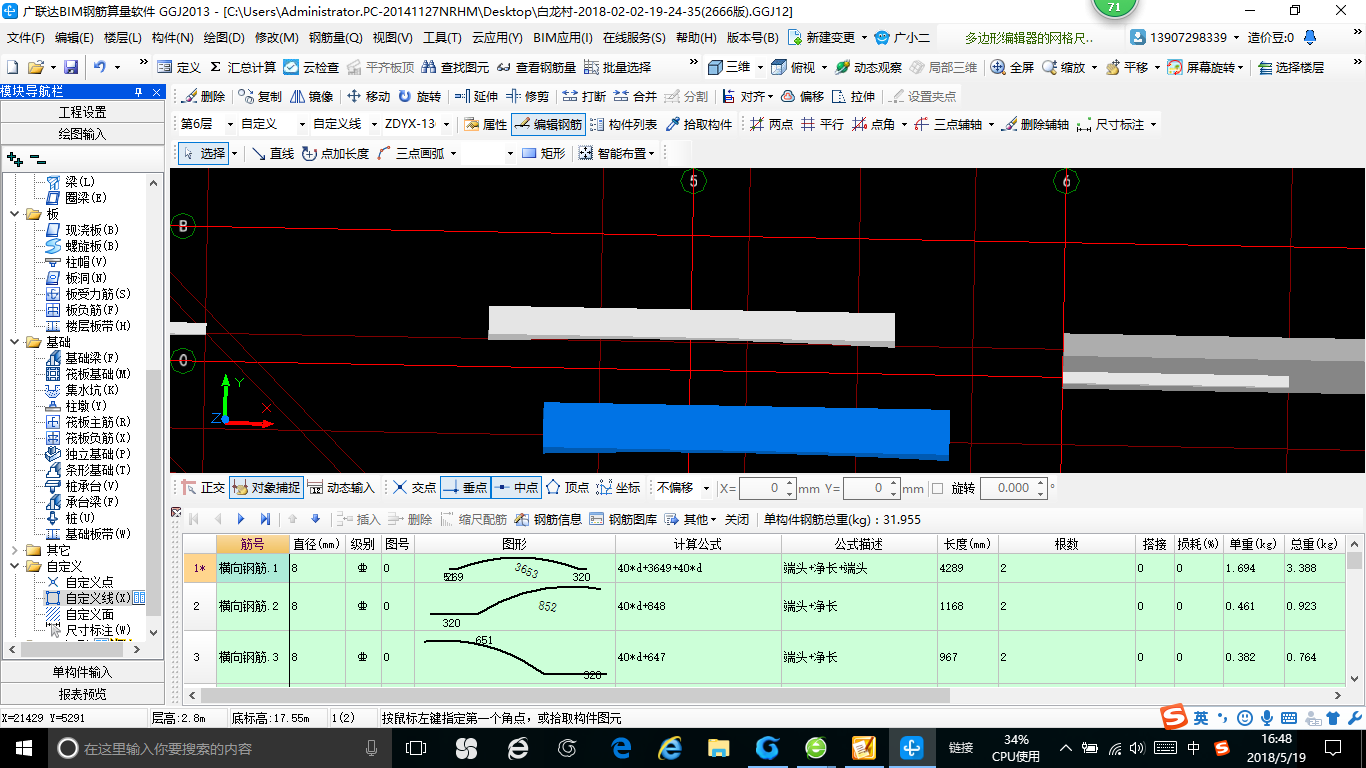Toggle 垂点 perpendicular snap
This screenshot has width=1366, height=768.
(x=465, y=488)
